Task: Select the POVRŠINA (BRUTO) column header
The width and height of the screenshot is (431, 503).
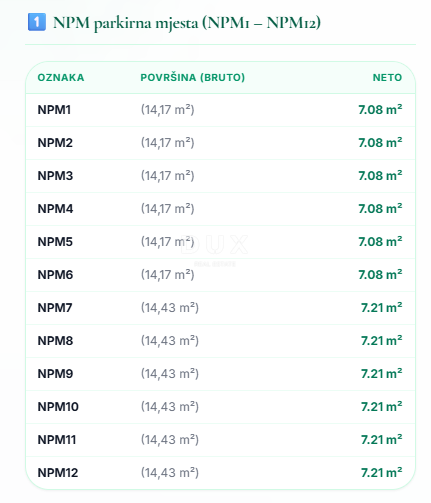Action: pos(193,78)
